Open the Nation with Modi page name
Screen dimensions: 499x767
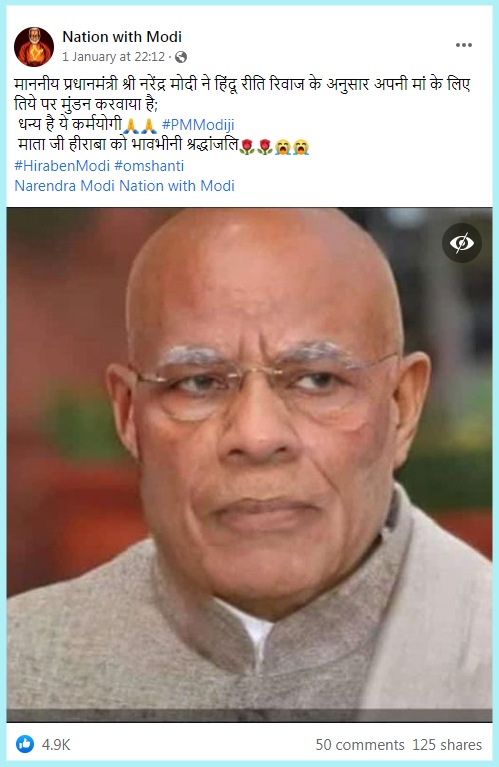[x=122, y=37]
